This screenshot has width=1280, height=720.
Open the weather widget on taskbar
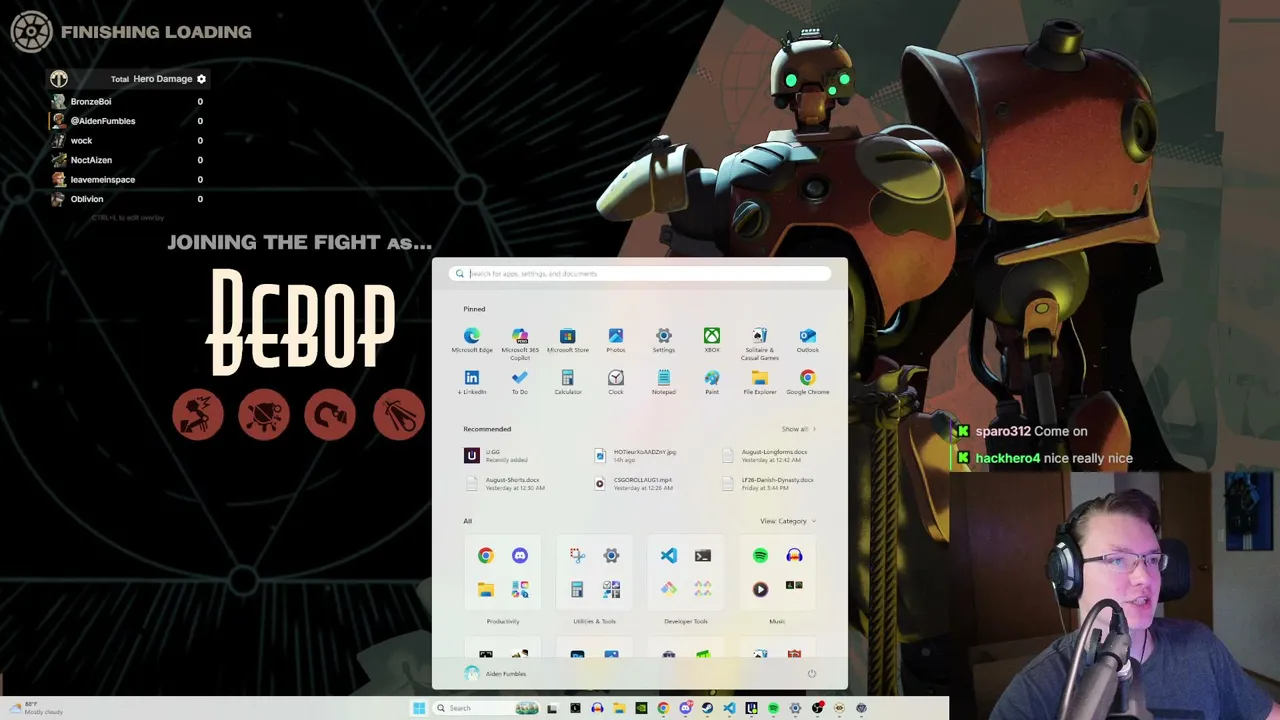[x=36, y=708]
